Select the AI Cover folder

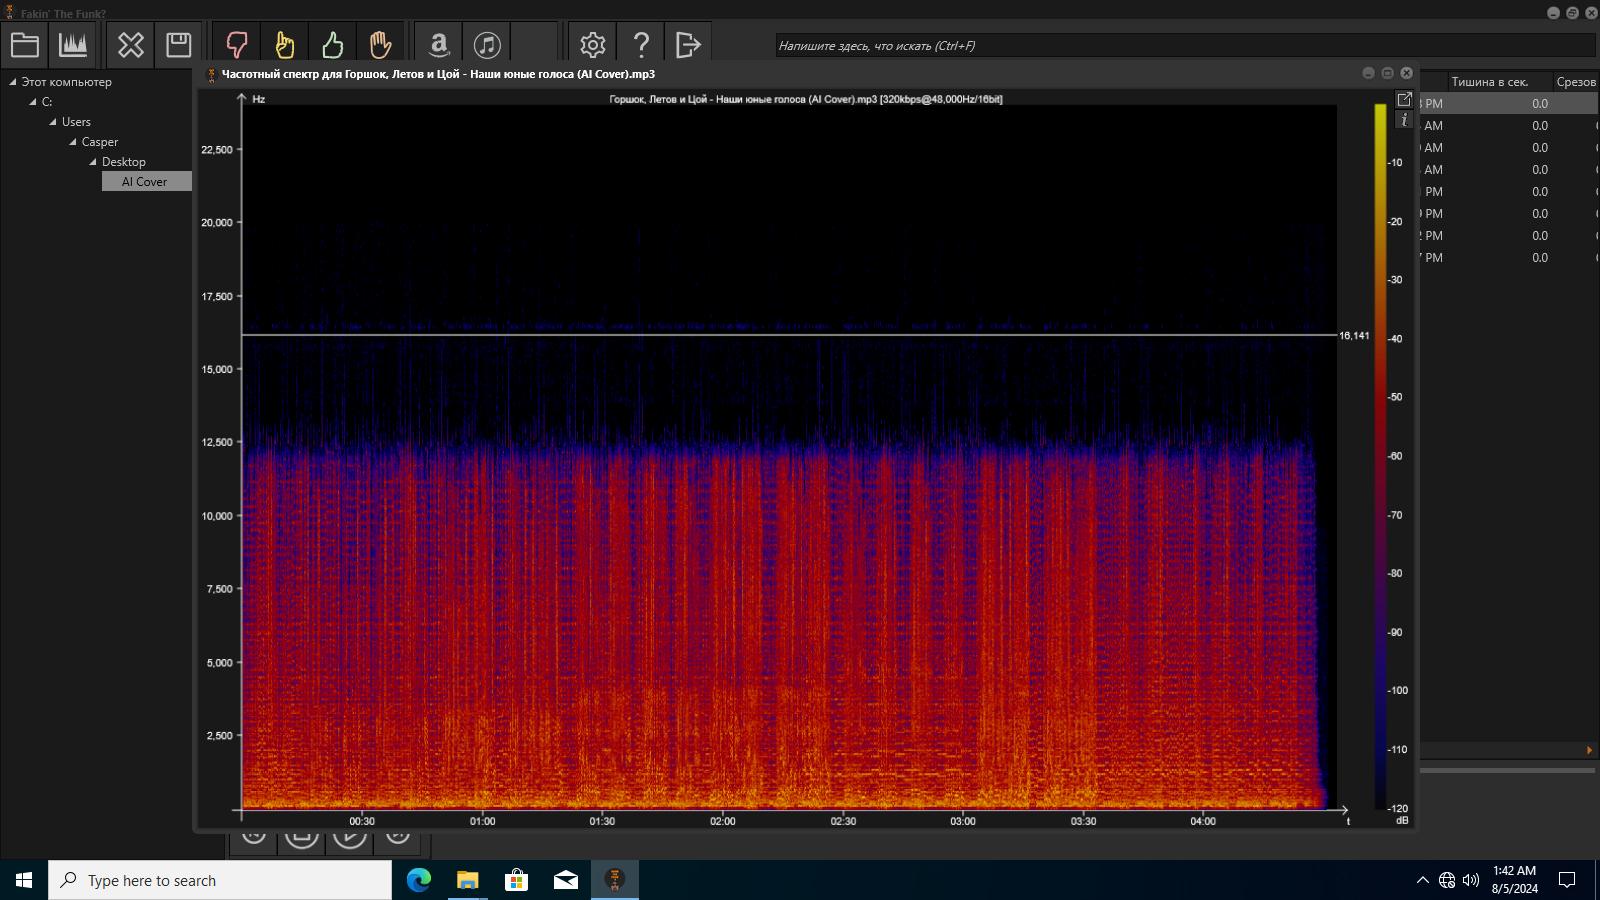[146, 182]
